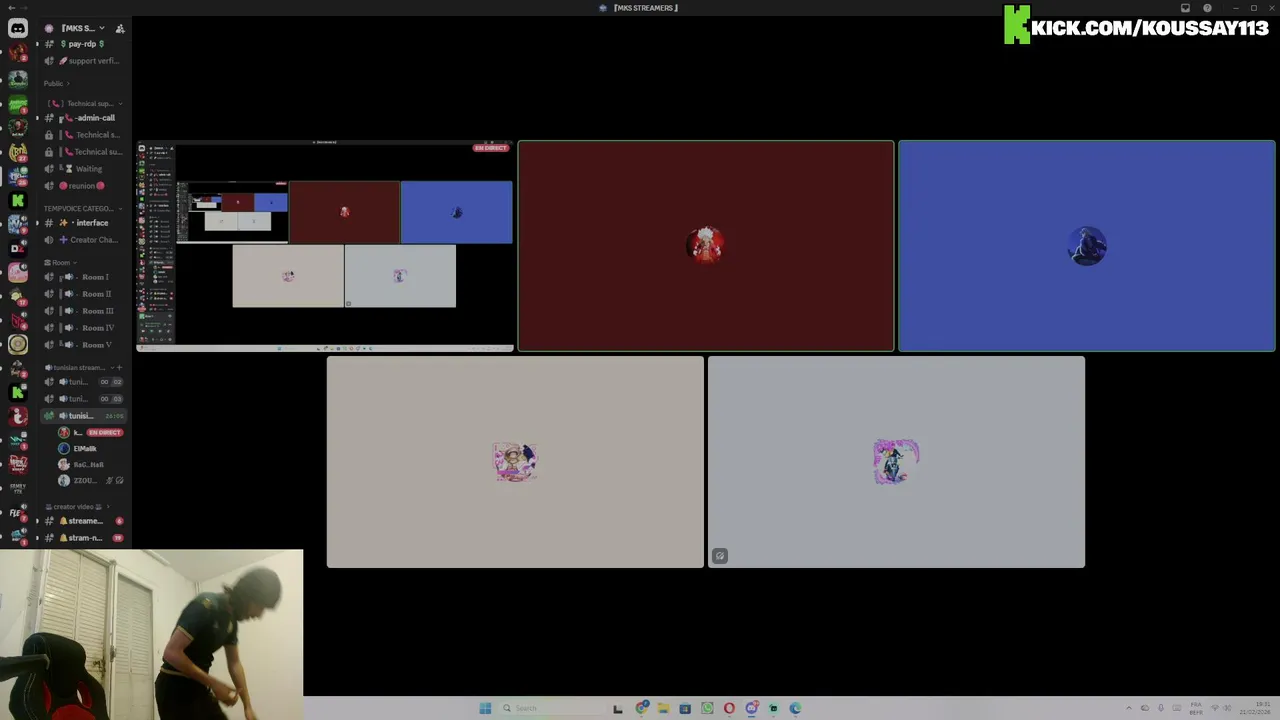Click the back navigation arrow in Discord
1280x720 pixels.
[11, 8]
